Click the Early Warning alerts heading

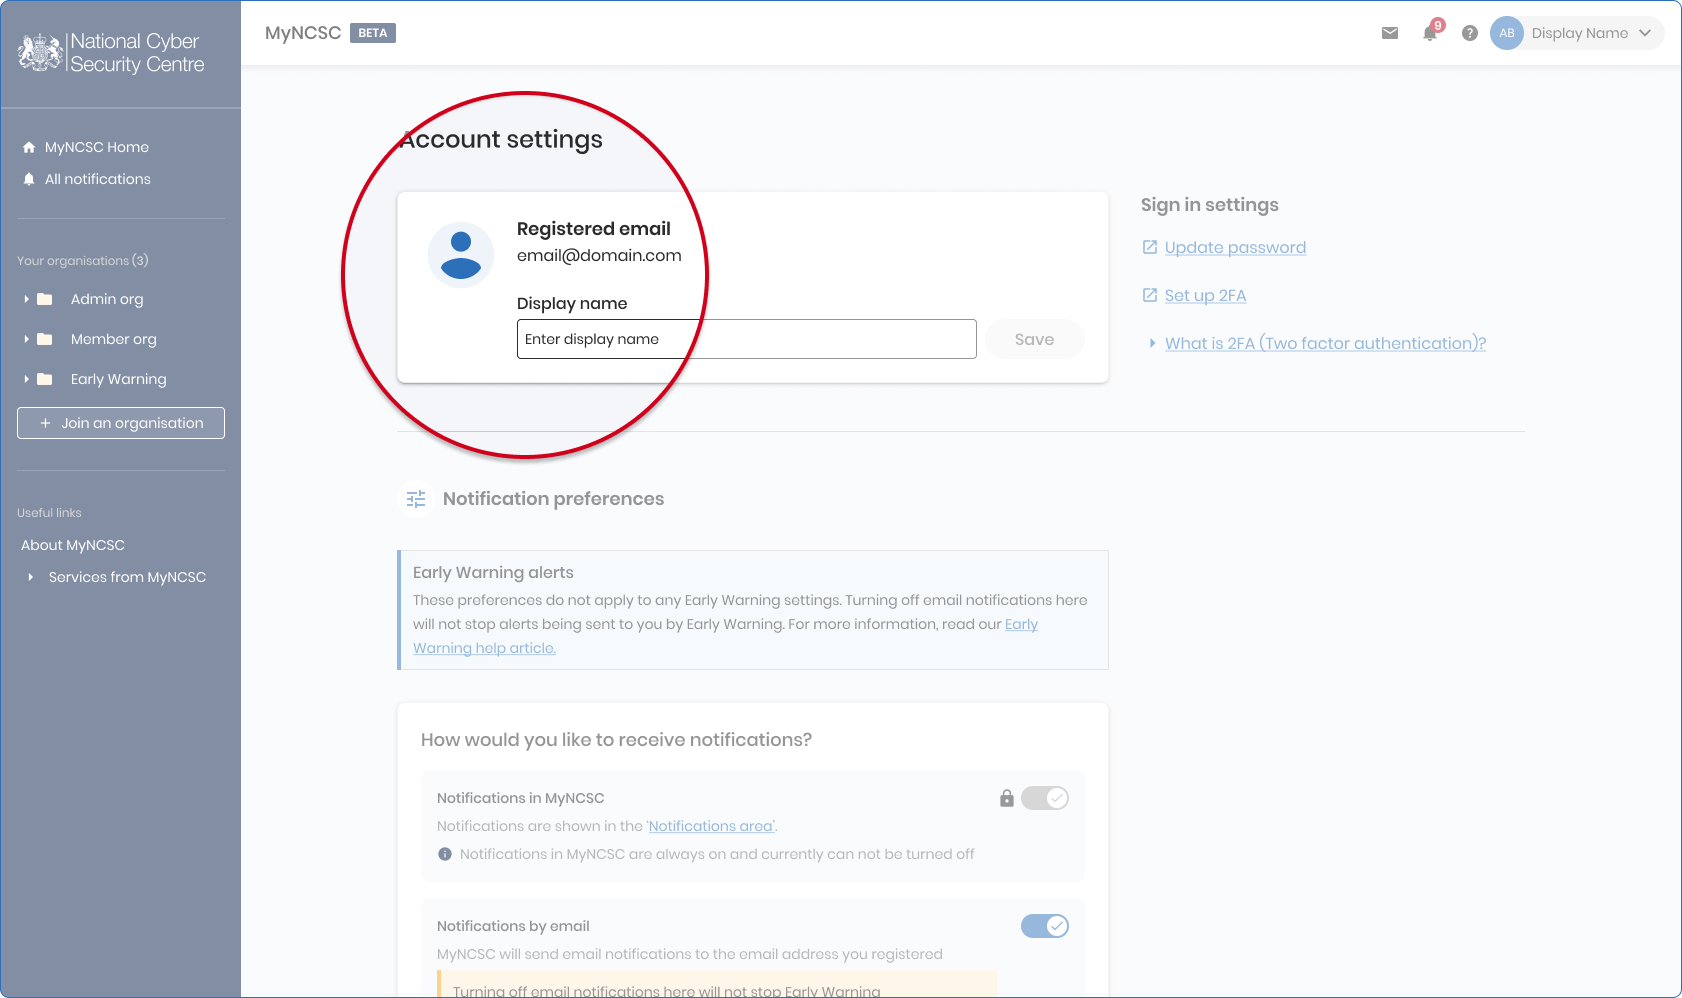[x=493, y=572]
